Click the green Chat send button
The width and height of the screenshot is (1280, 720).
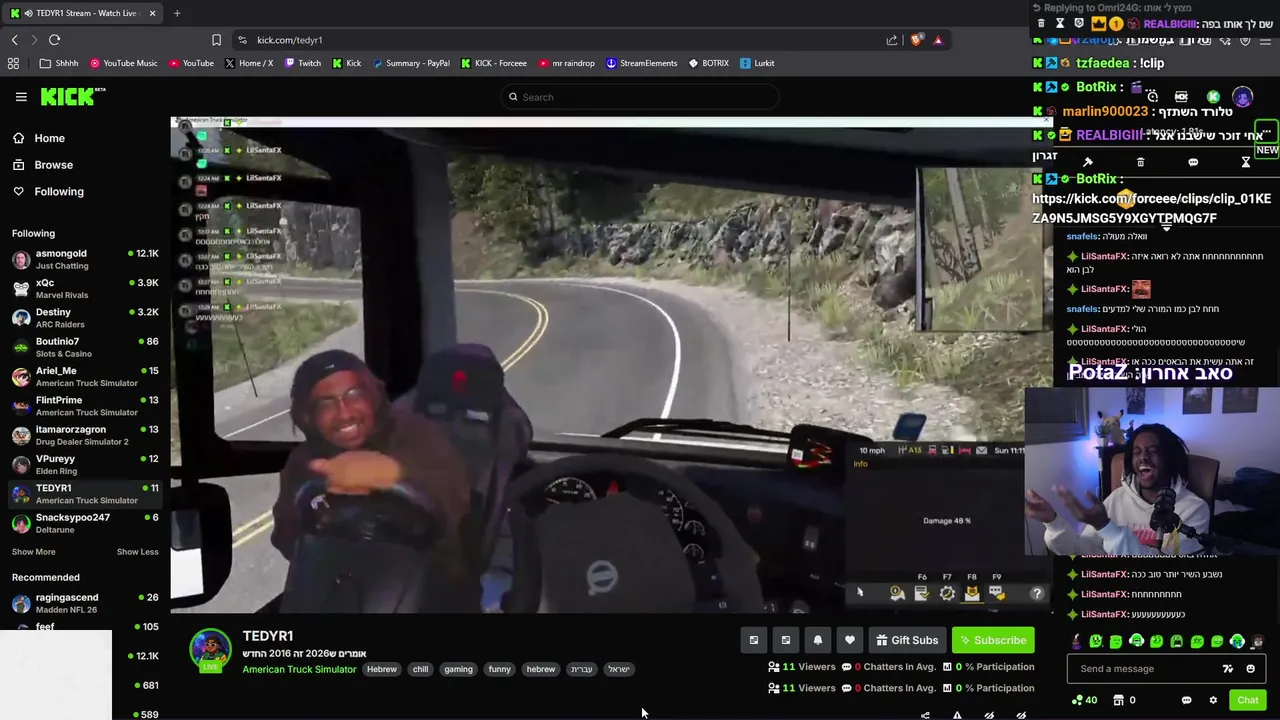(x=1247, y=700)
